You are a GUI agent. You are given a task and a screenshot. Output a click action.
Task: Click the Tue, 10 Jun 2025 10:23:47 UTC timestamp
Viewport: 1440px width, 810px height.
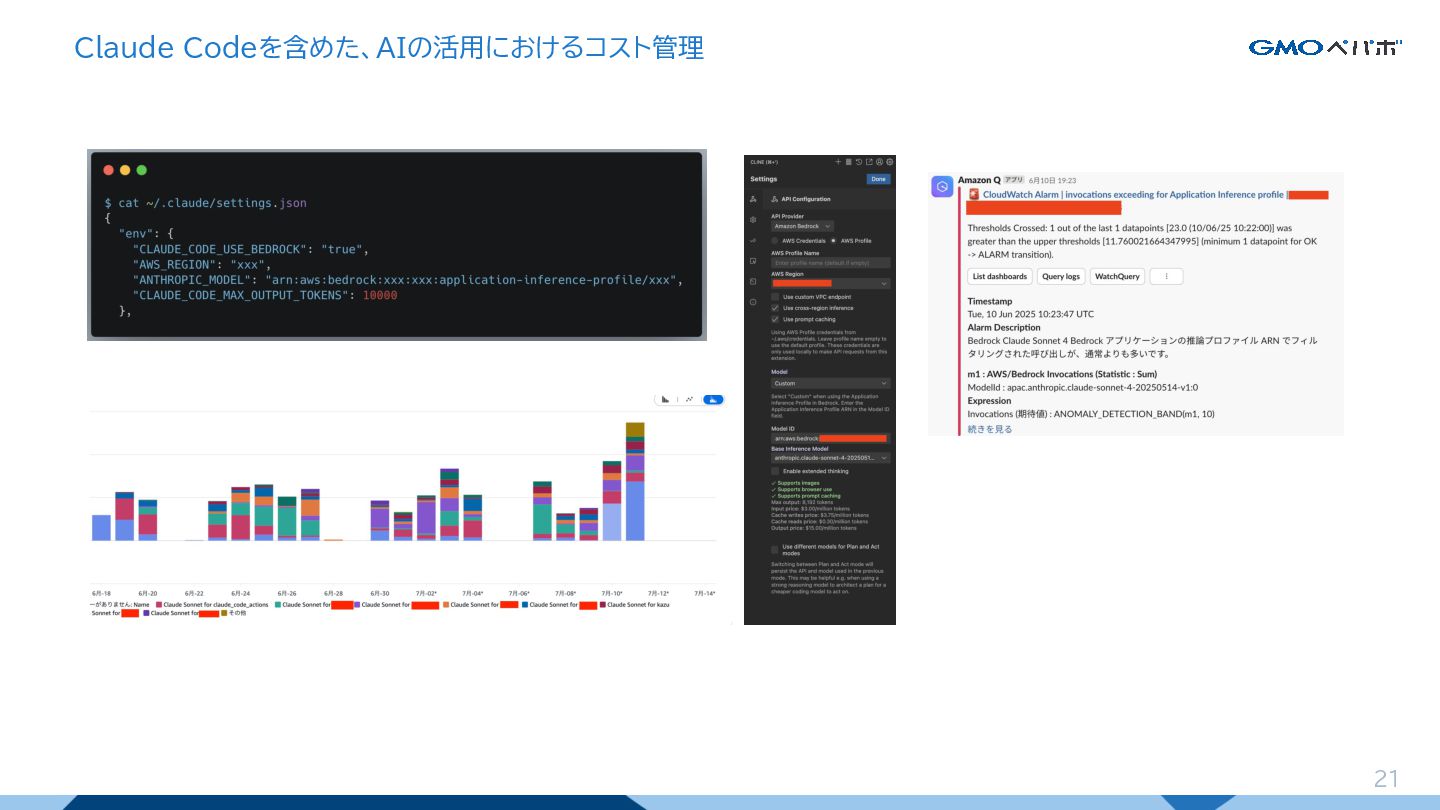tap(1031, 314)
